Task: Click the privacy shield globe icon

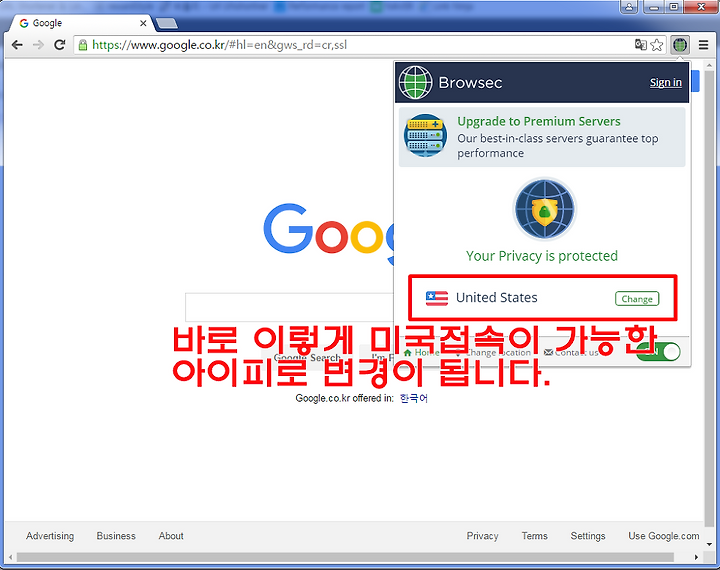Action: click(x=545, y=209)
